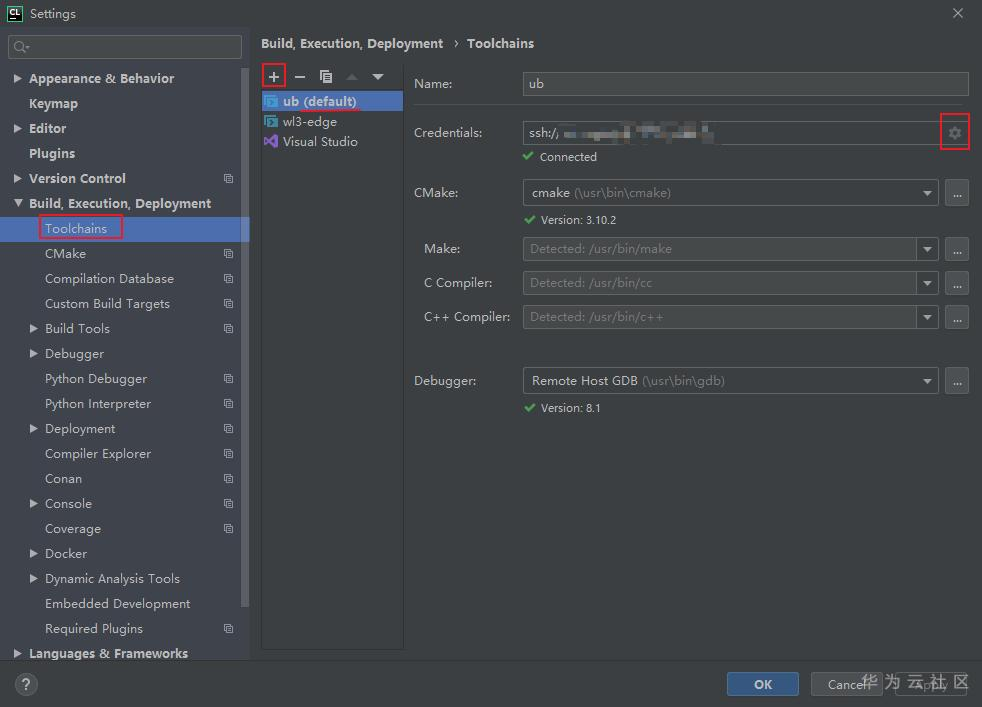The width and height of the screenshot is (982, 707).
Task: Click the move toolchain down arrow
Action: tap(378, 76)
